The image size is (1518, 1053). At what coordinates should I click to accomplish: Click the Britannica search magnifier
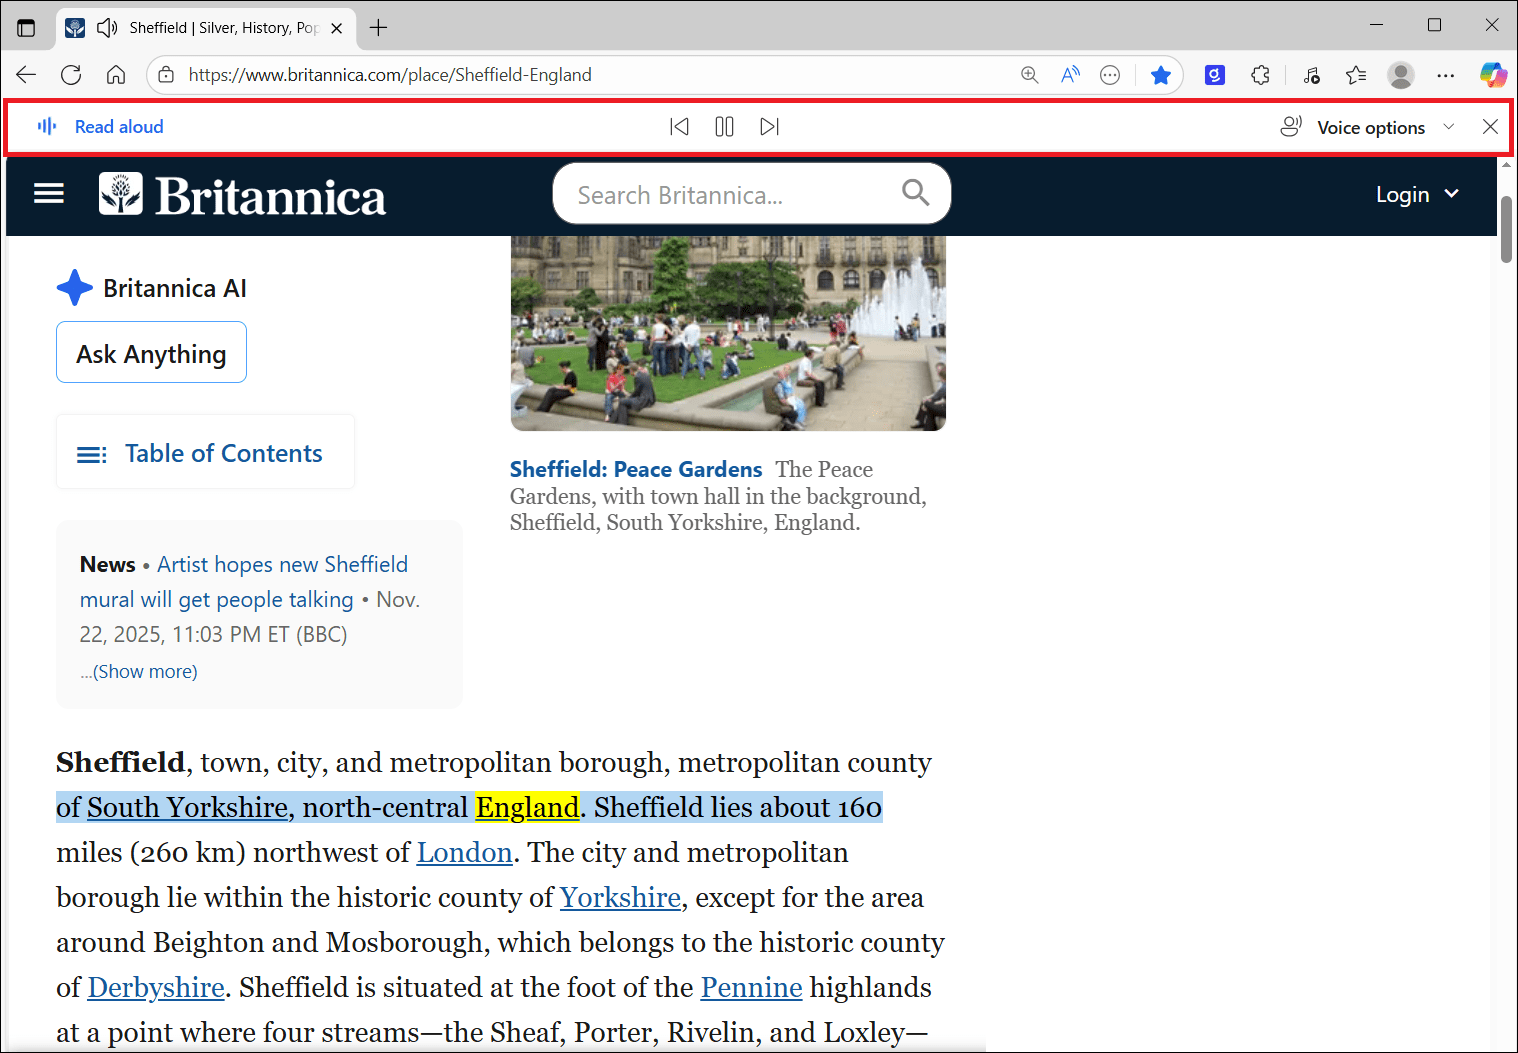click(915, 192)
